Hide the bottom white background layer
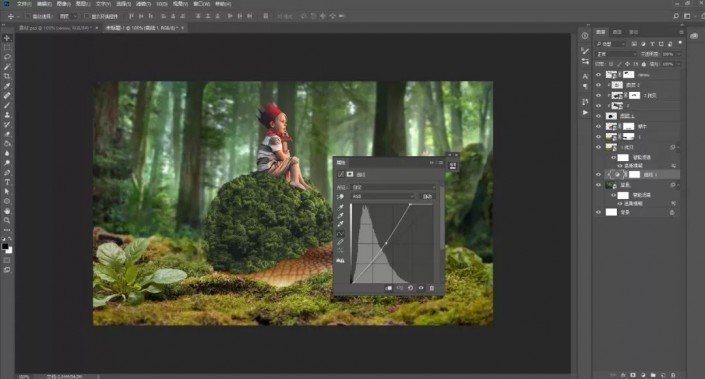The height and width of the screenshot is (379, 705). click(598, 212)
